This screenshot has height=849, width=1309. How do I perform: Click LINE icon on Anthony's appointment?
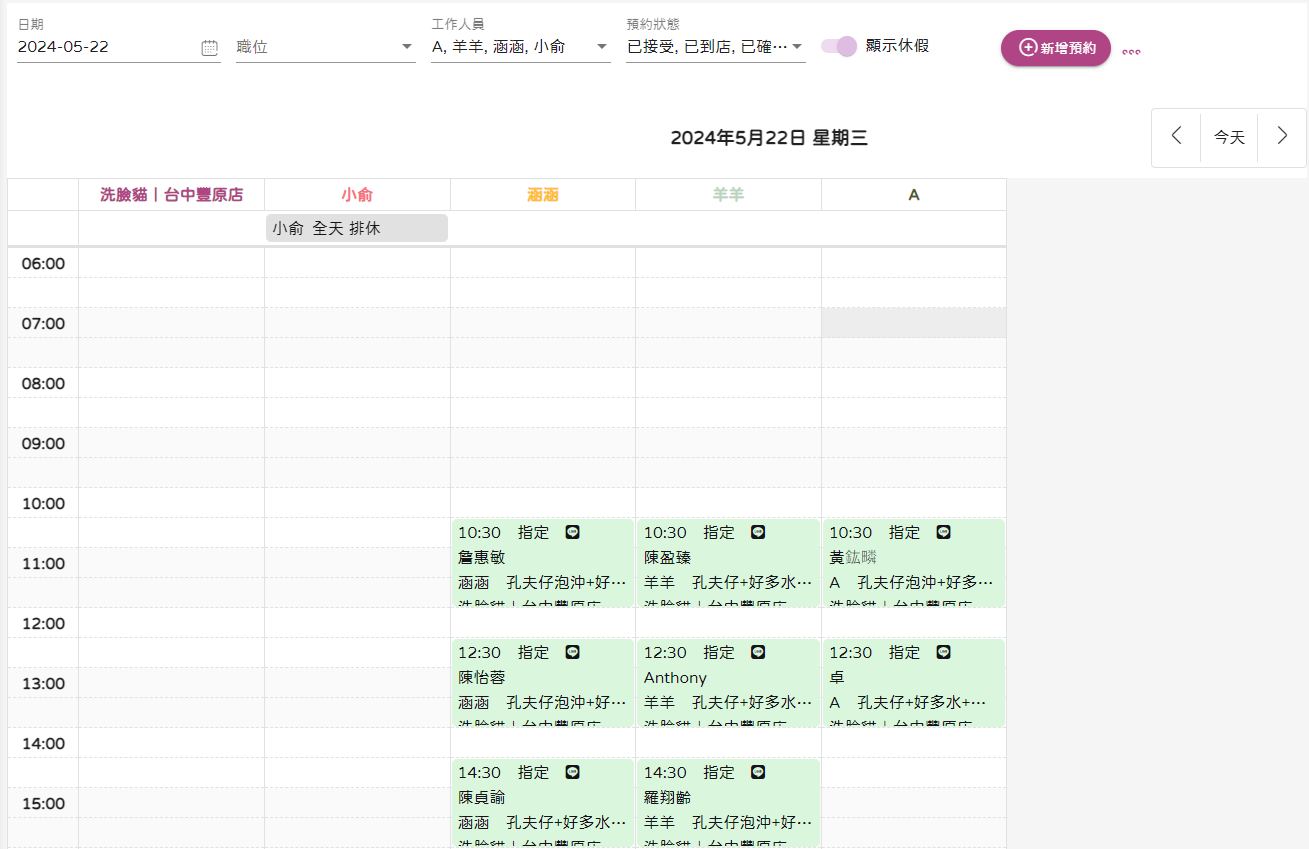pos(758,652)
